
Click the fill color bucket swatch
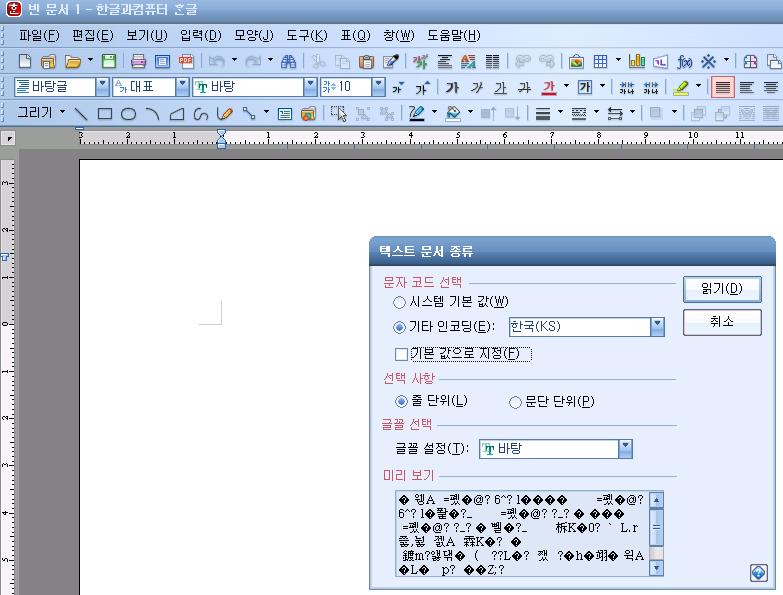[453, 114]
